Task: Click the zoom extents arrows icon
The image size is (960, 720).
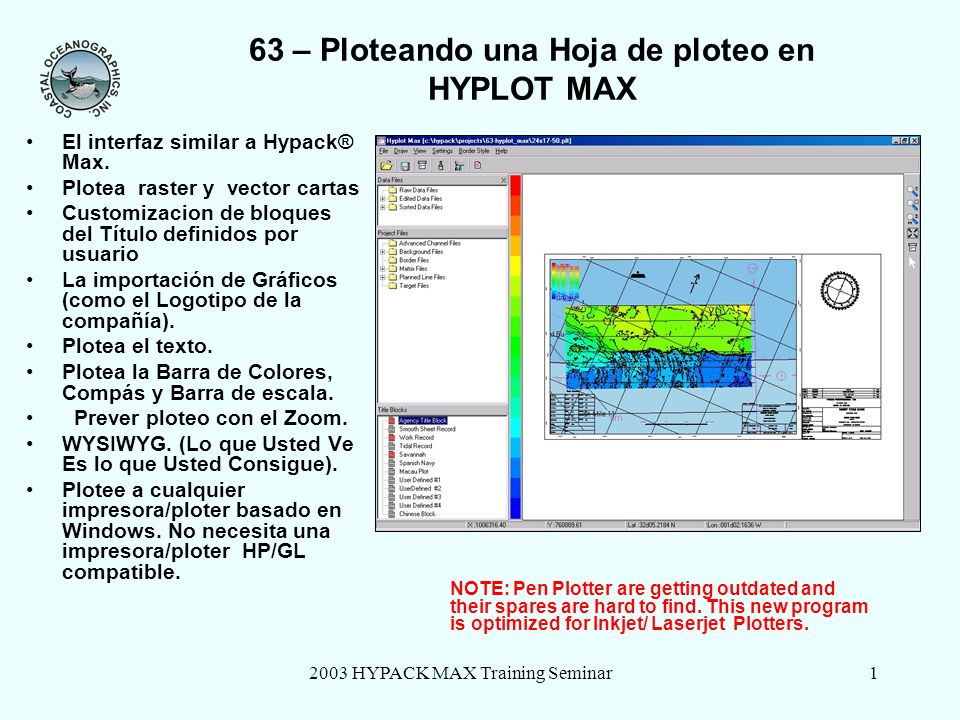Action: (912, 233)
